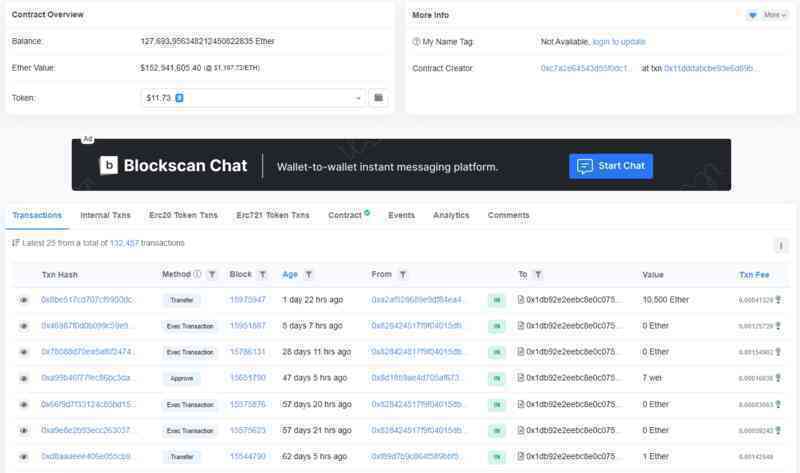Screen dimensions: 800x473
Task: Click the eye icon on the 10,500 Ether row
Action: [x=23, y=300]
